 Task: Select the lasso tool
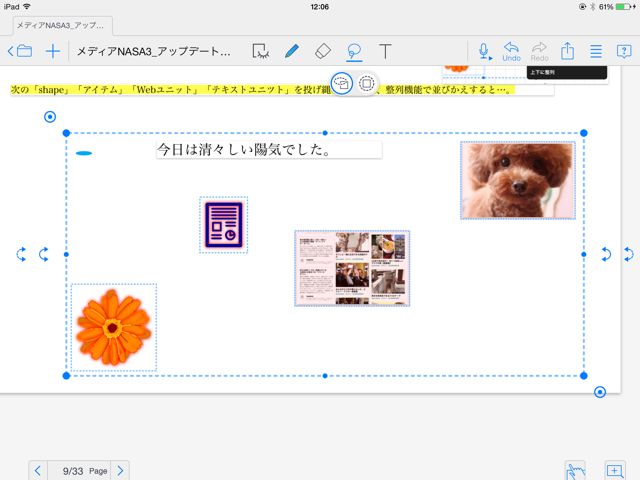[354, 52]
